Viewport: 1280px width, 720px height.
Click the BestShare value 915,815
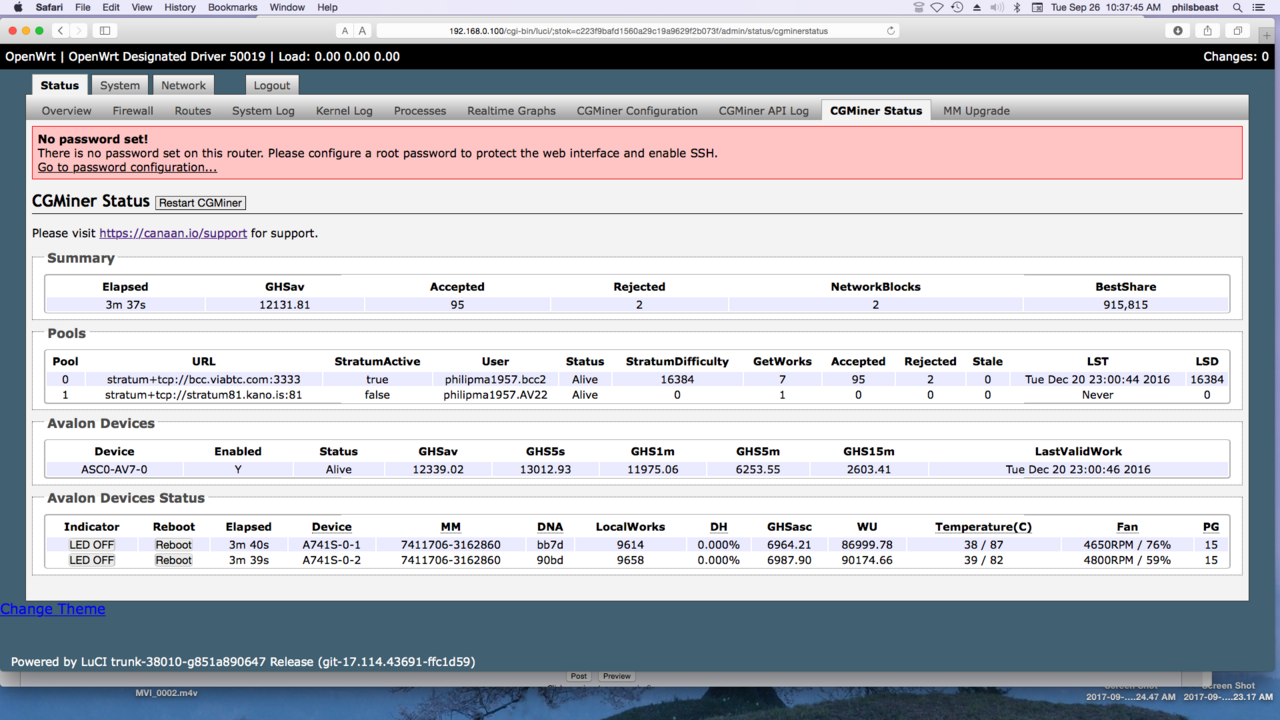pyautogui.click(x=1125, y=305)
